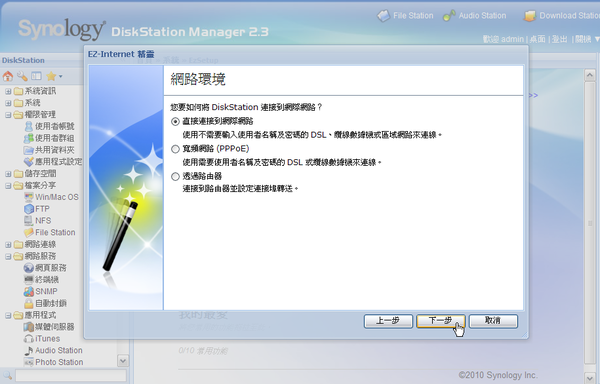Image resolution: width=600 pixels, height=384 pixels.
Task: Open the star favorites dropdown
Action: (54, 76)
